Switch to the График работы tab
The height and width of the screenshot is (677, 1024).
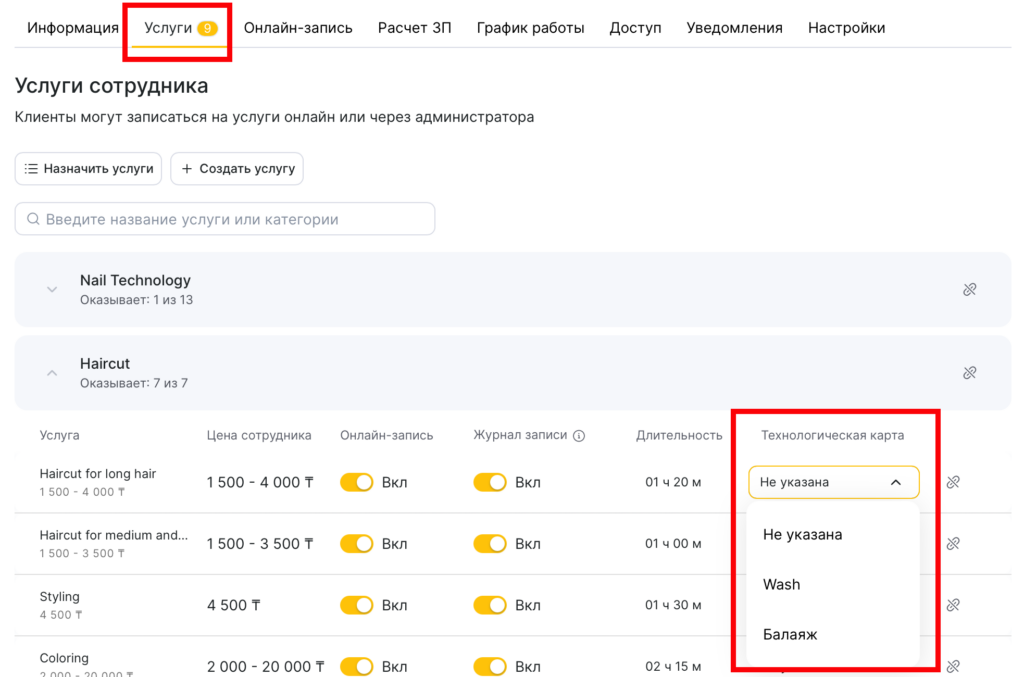[x=530, y=28]
